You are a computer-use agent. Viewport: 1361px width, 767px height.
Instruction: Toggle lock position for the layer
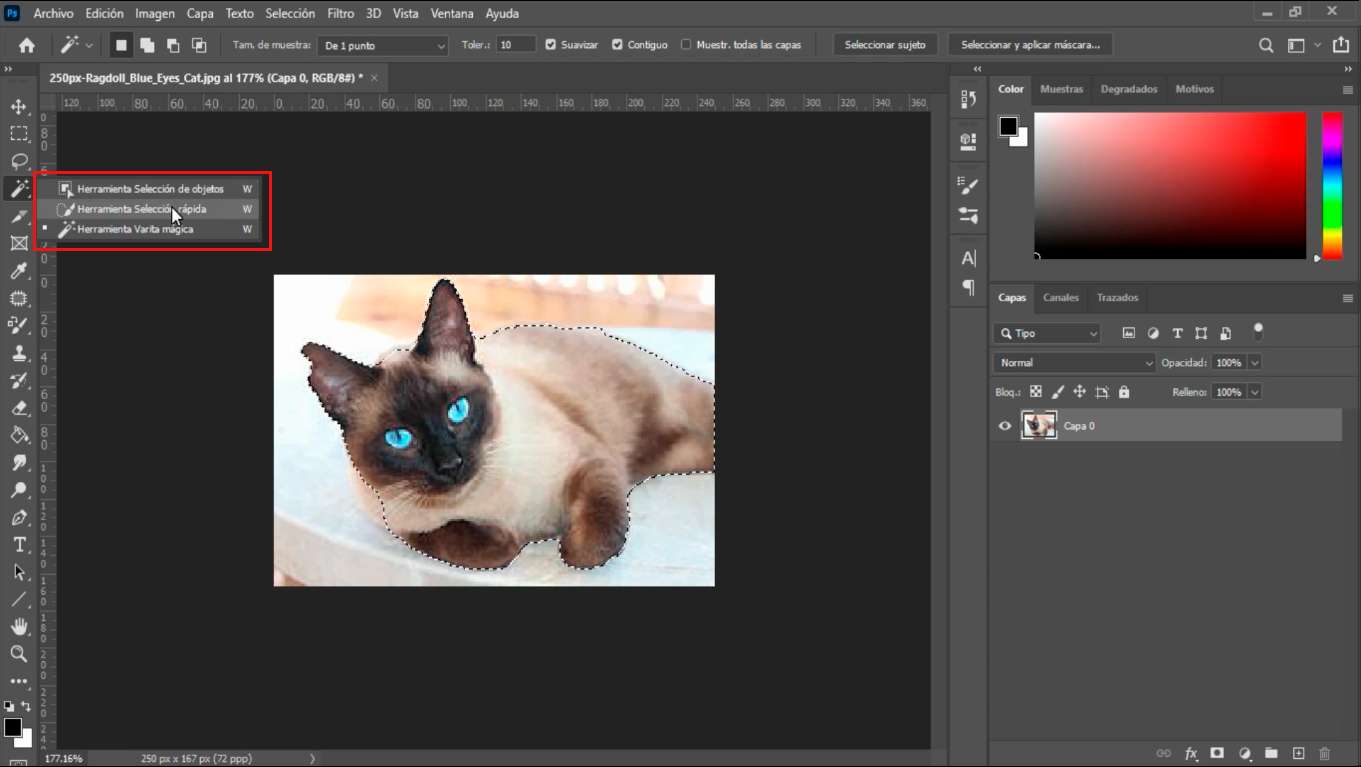pos(1079,392)
